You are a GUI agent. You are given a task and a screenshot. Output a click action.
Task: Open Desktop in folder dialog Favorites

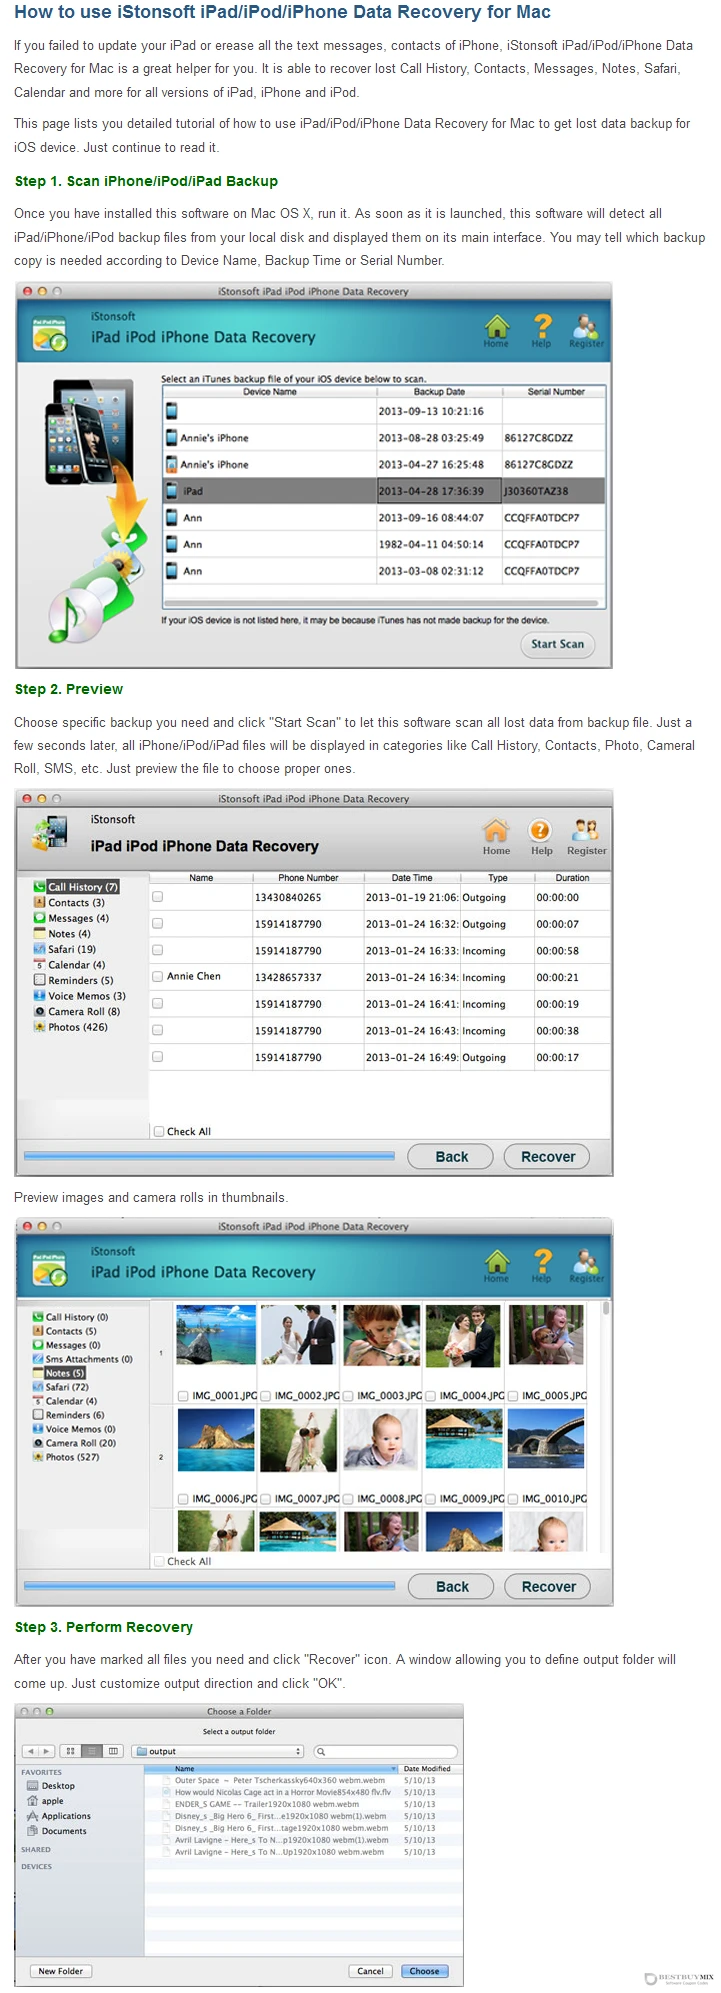[50, 1785]
